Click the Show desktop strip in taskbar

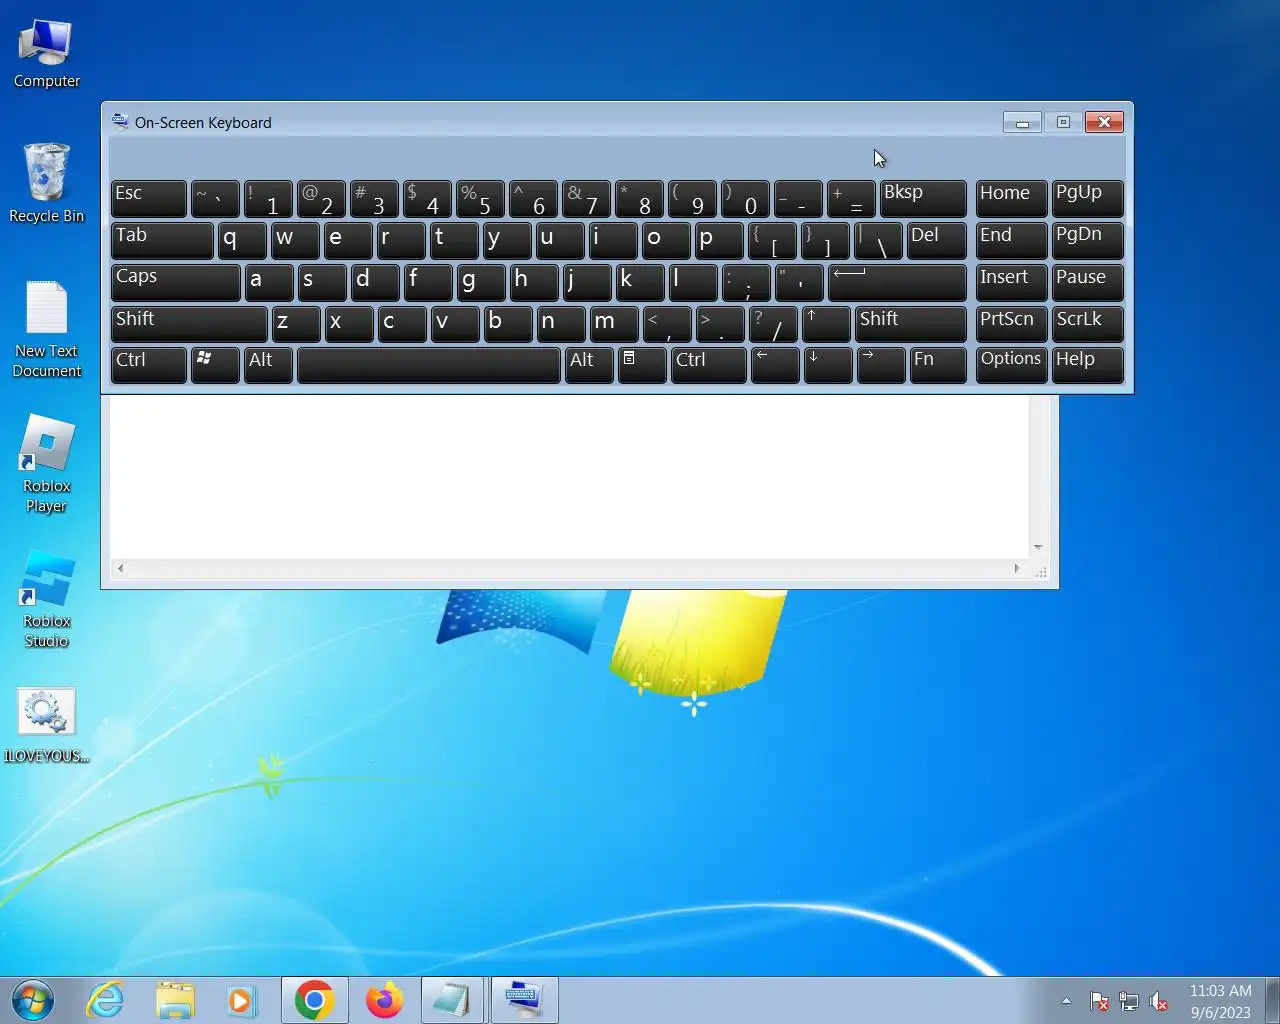(1273, 1000)
